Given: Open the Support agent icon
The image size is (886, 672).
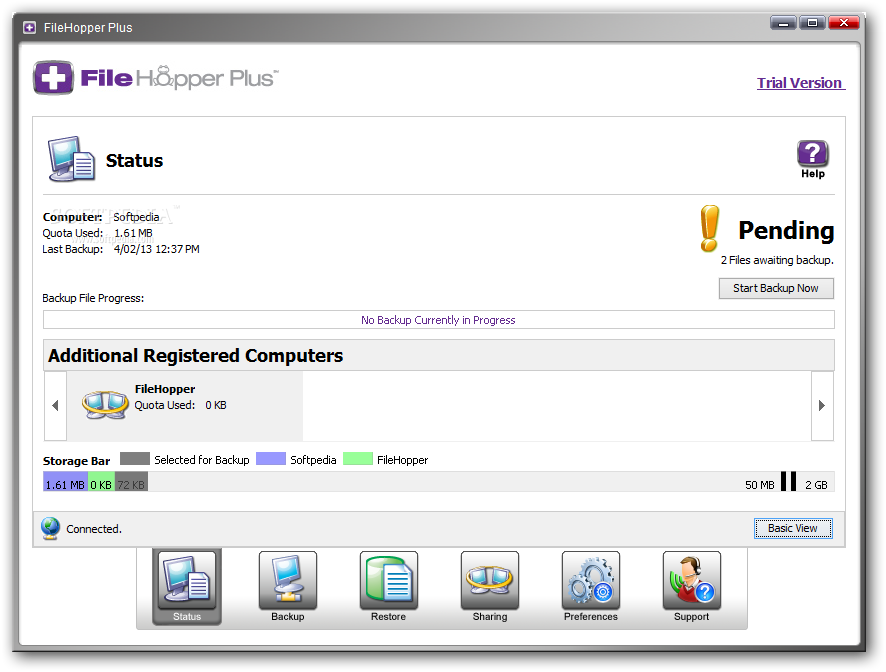Looking at the screenshot, I should tap(692, 580).
